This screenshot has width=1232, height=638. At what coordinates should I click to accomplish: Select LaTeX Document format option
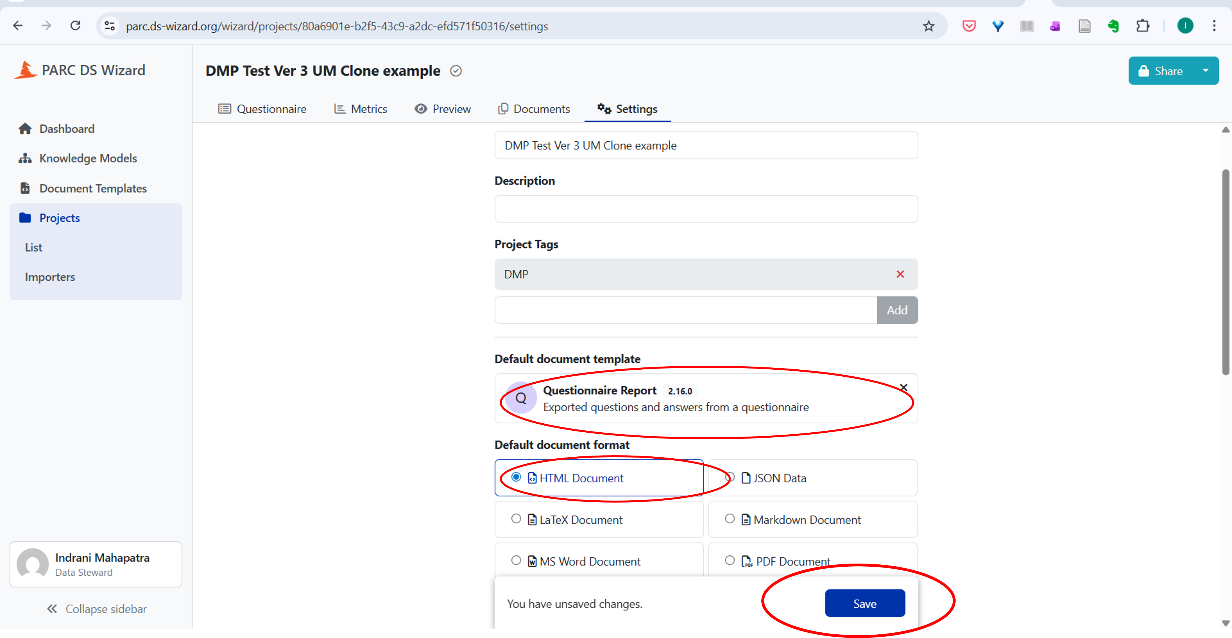pyautogui.click(x=516, y=520)
